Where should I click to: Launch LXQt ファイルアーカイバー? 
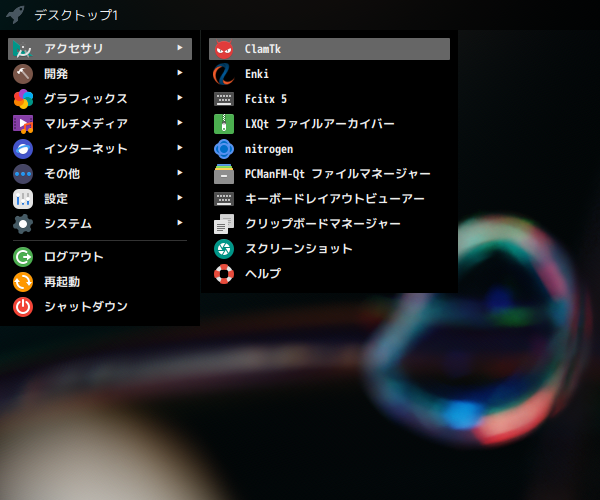pos(329,124)
